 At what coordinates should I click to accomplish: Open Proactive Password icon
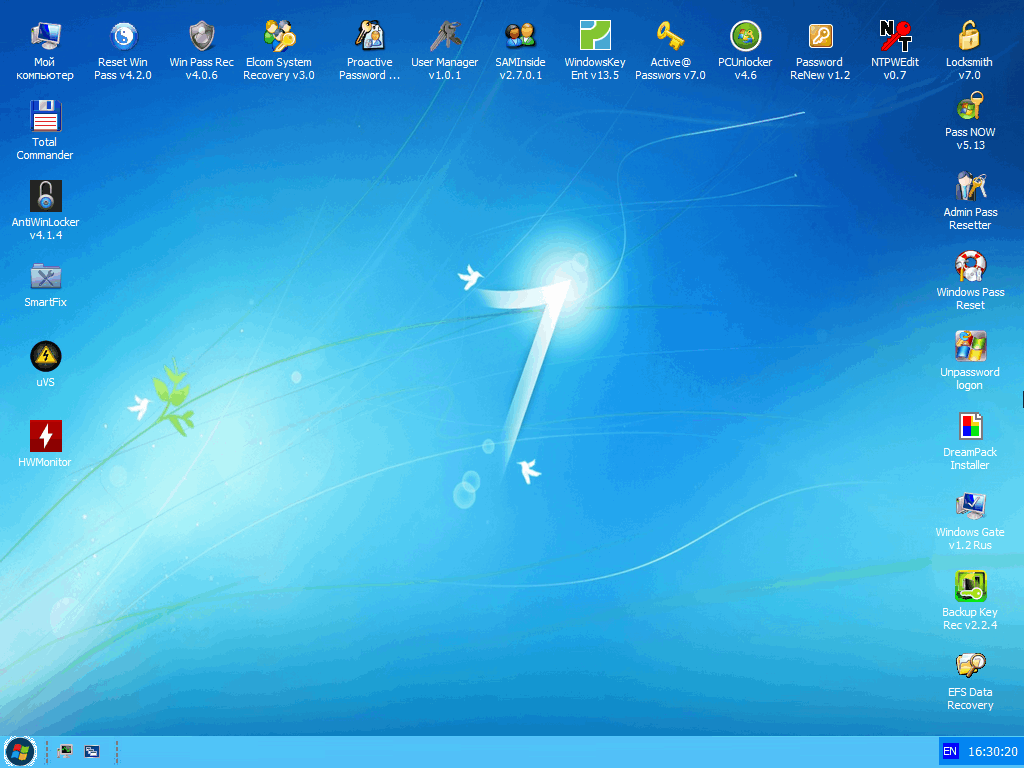coord(370,37)
